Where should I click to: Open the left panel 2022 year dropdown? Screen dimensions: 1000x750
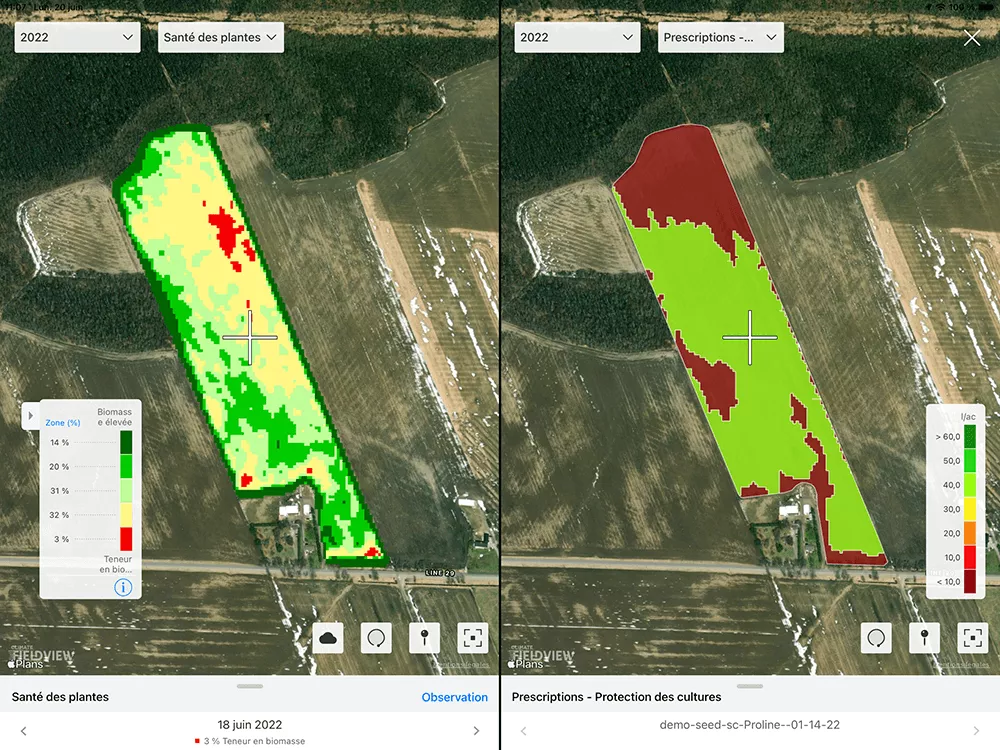click(x=76, y=38)
